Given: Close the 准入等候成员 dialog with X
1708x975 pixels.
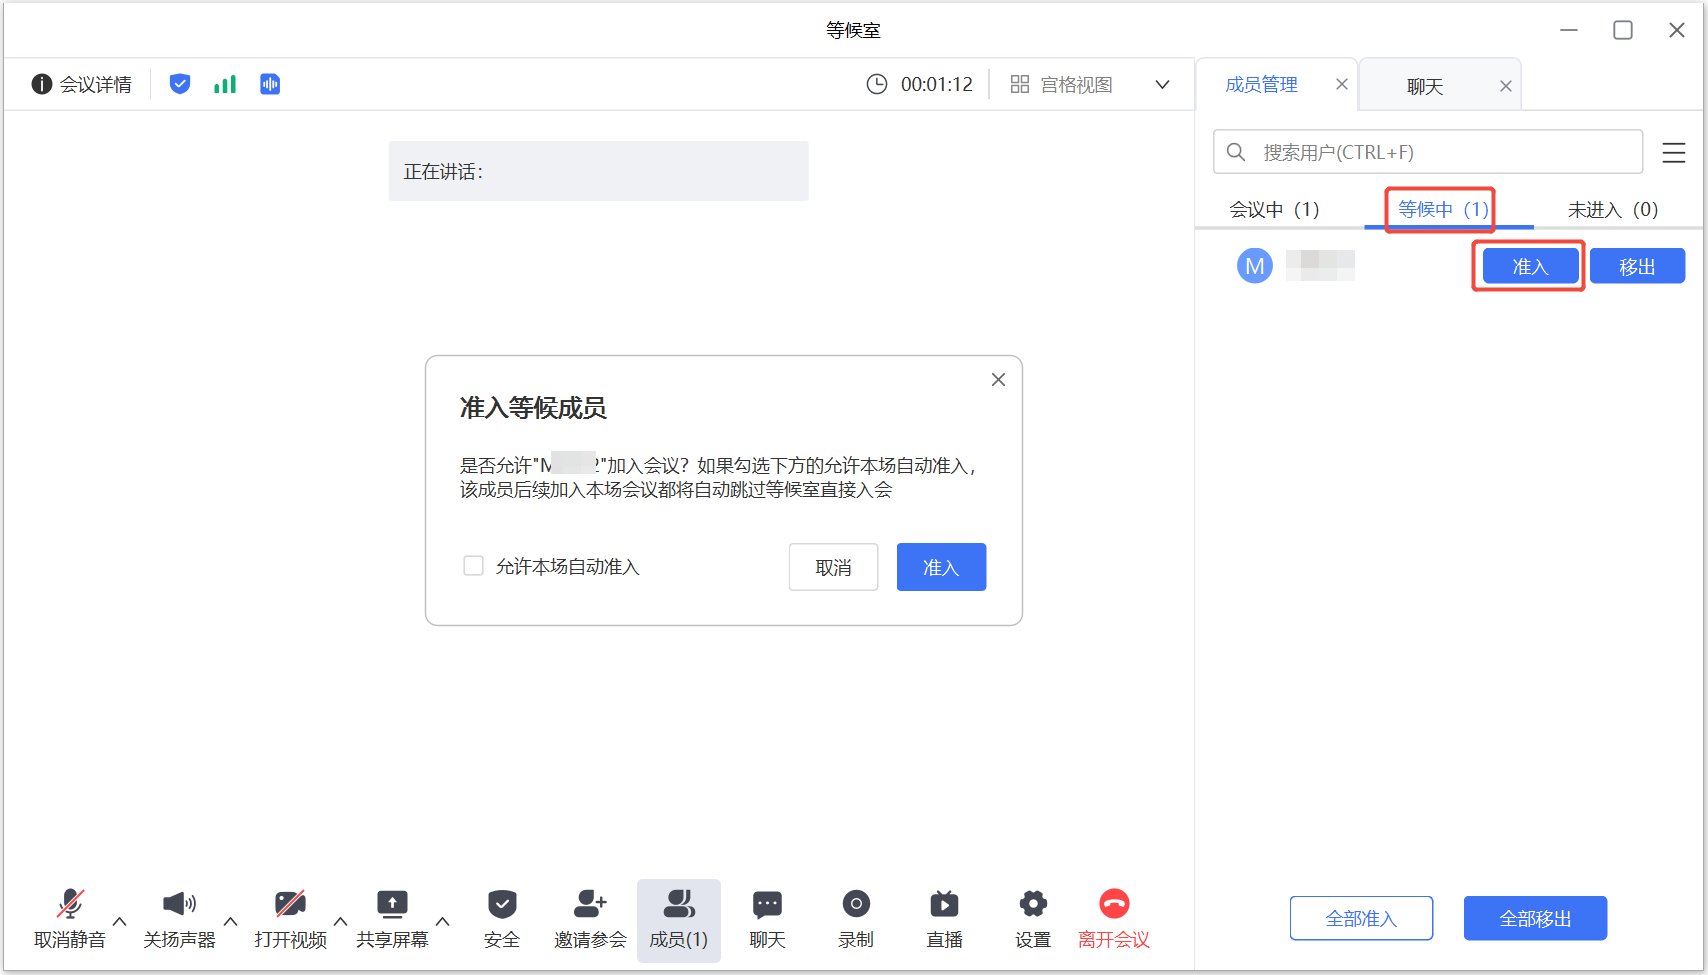Looking at the screenshot, I should 998,379.
